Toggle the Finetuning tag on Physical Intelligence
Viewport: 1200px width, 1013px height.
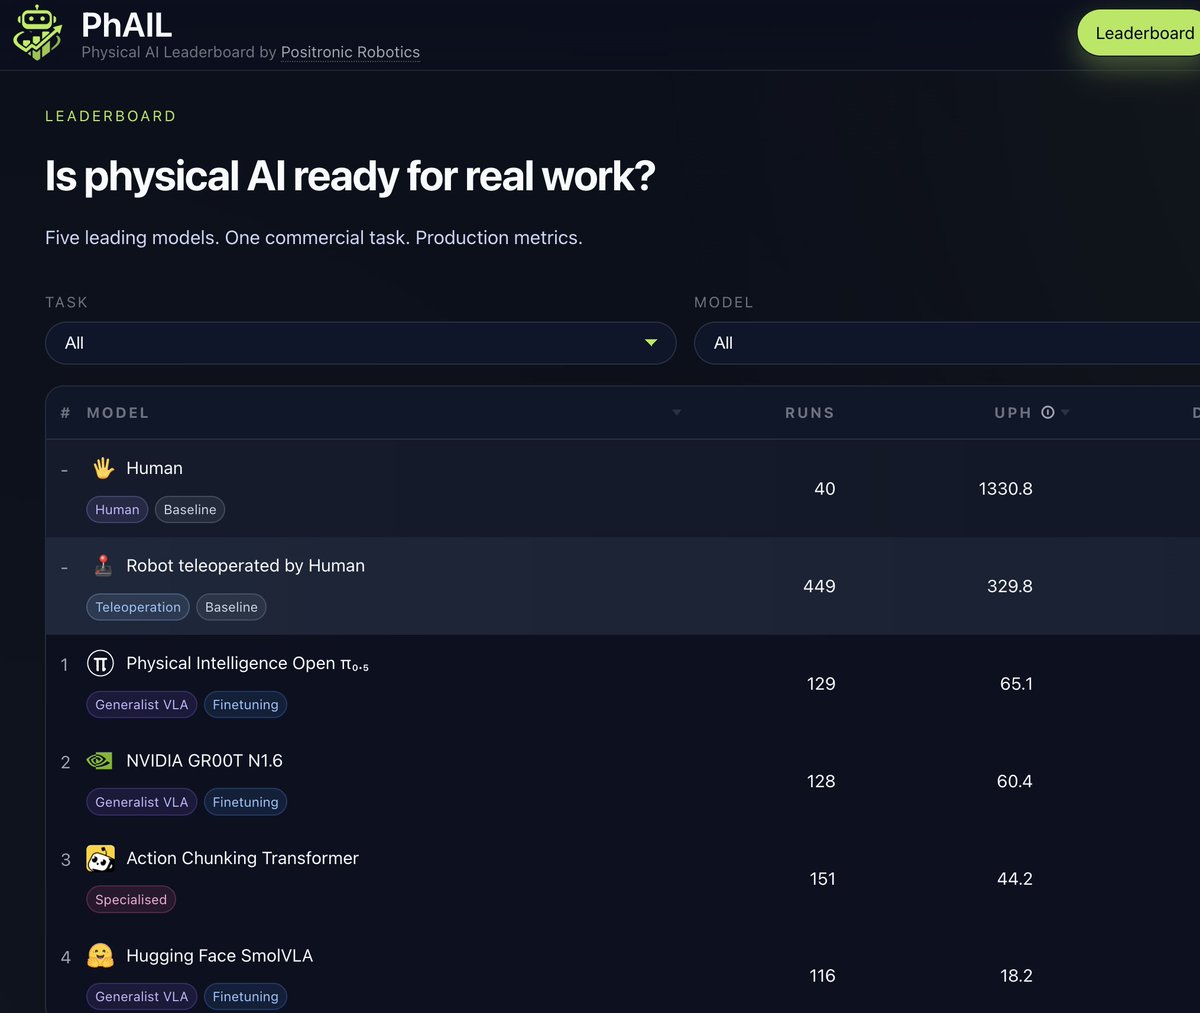(245, 704)
